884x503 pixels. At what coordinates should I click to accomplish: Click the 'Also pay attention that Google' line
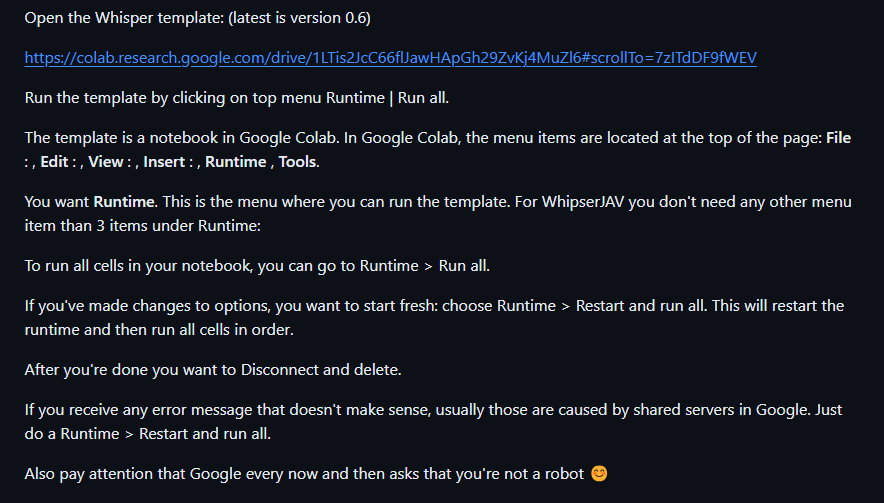[300, 473]
